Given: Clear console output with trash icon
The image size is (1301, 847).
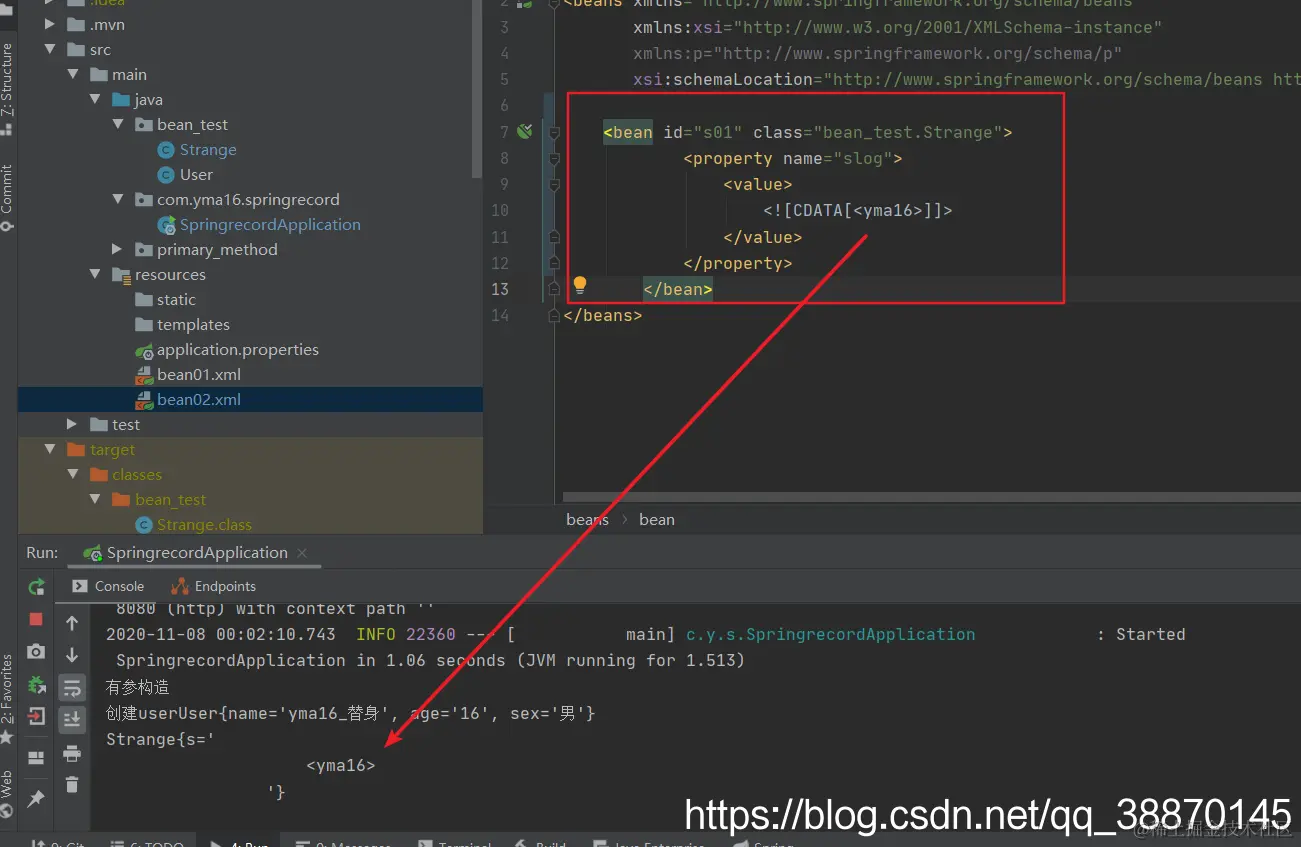Looking at the screenshot, I should 72,785.
